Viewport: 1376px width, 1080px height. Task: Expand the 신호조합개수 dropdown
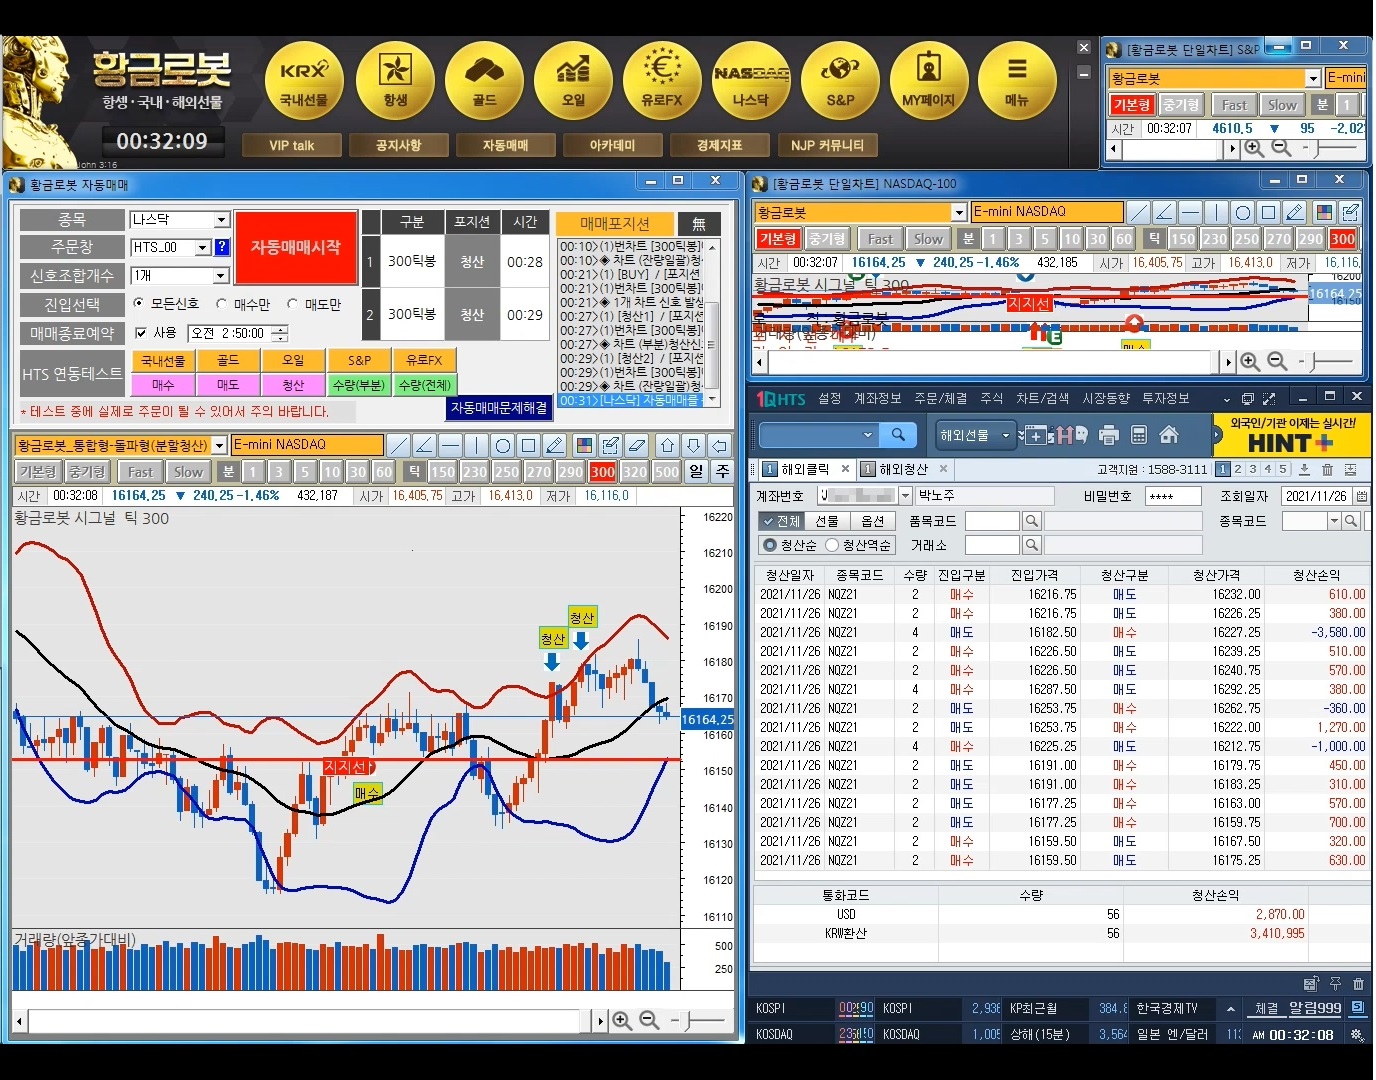point(222,275)
